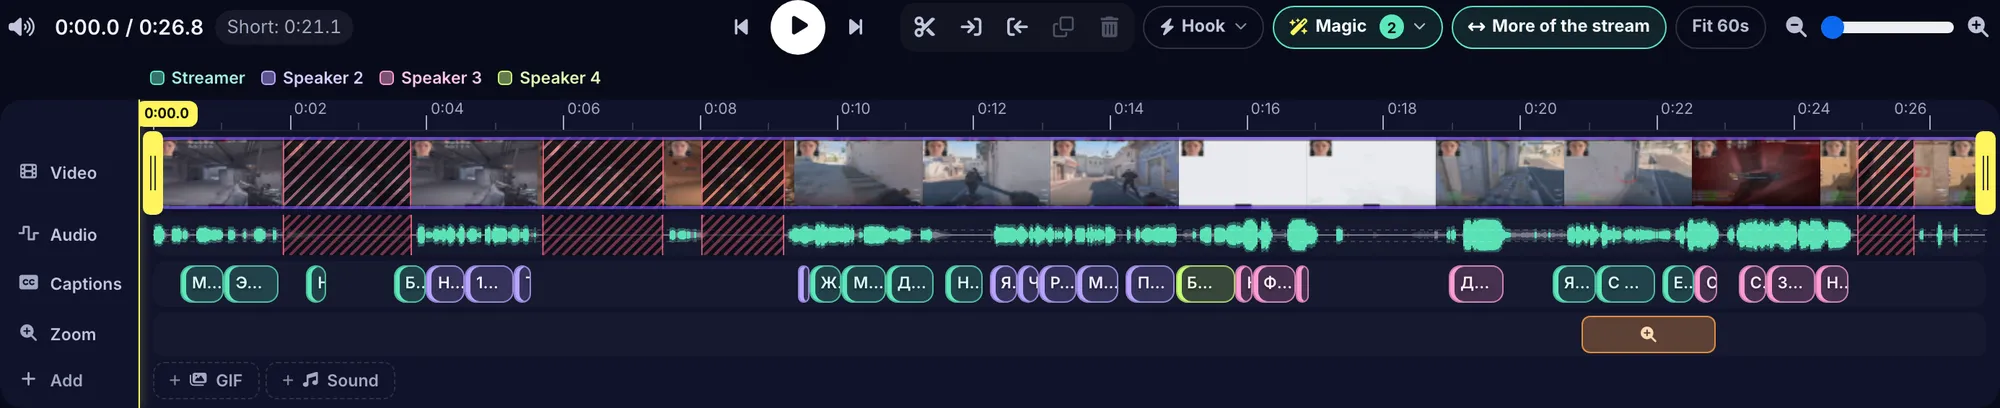Duplicate the selected segment
This screenshot has height=408, width=2000.
coord(1063,27)
